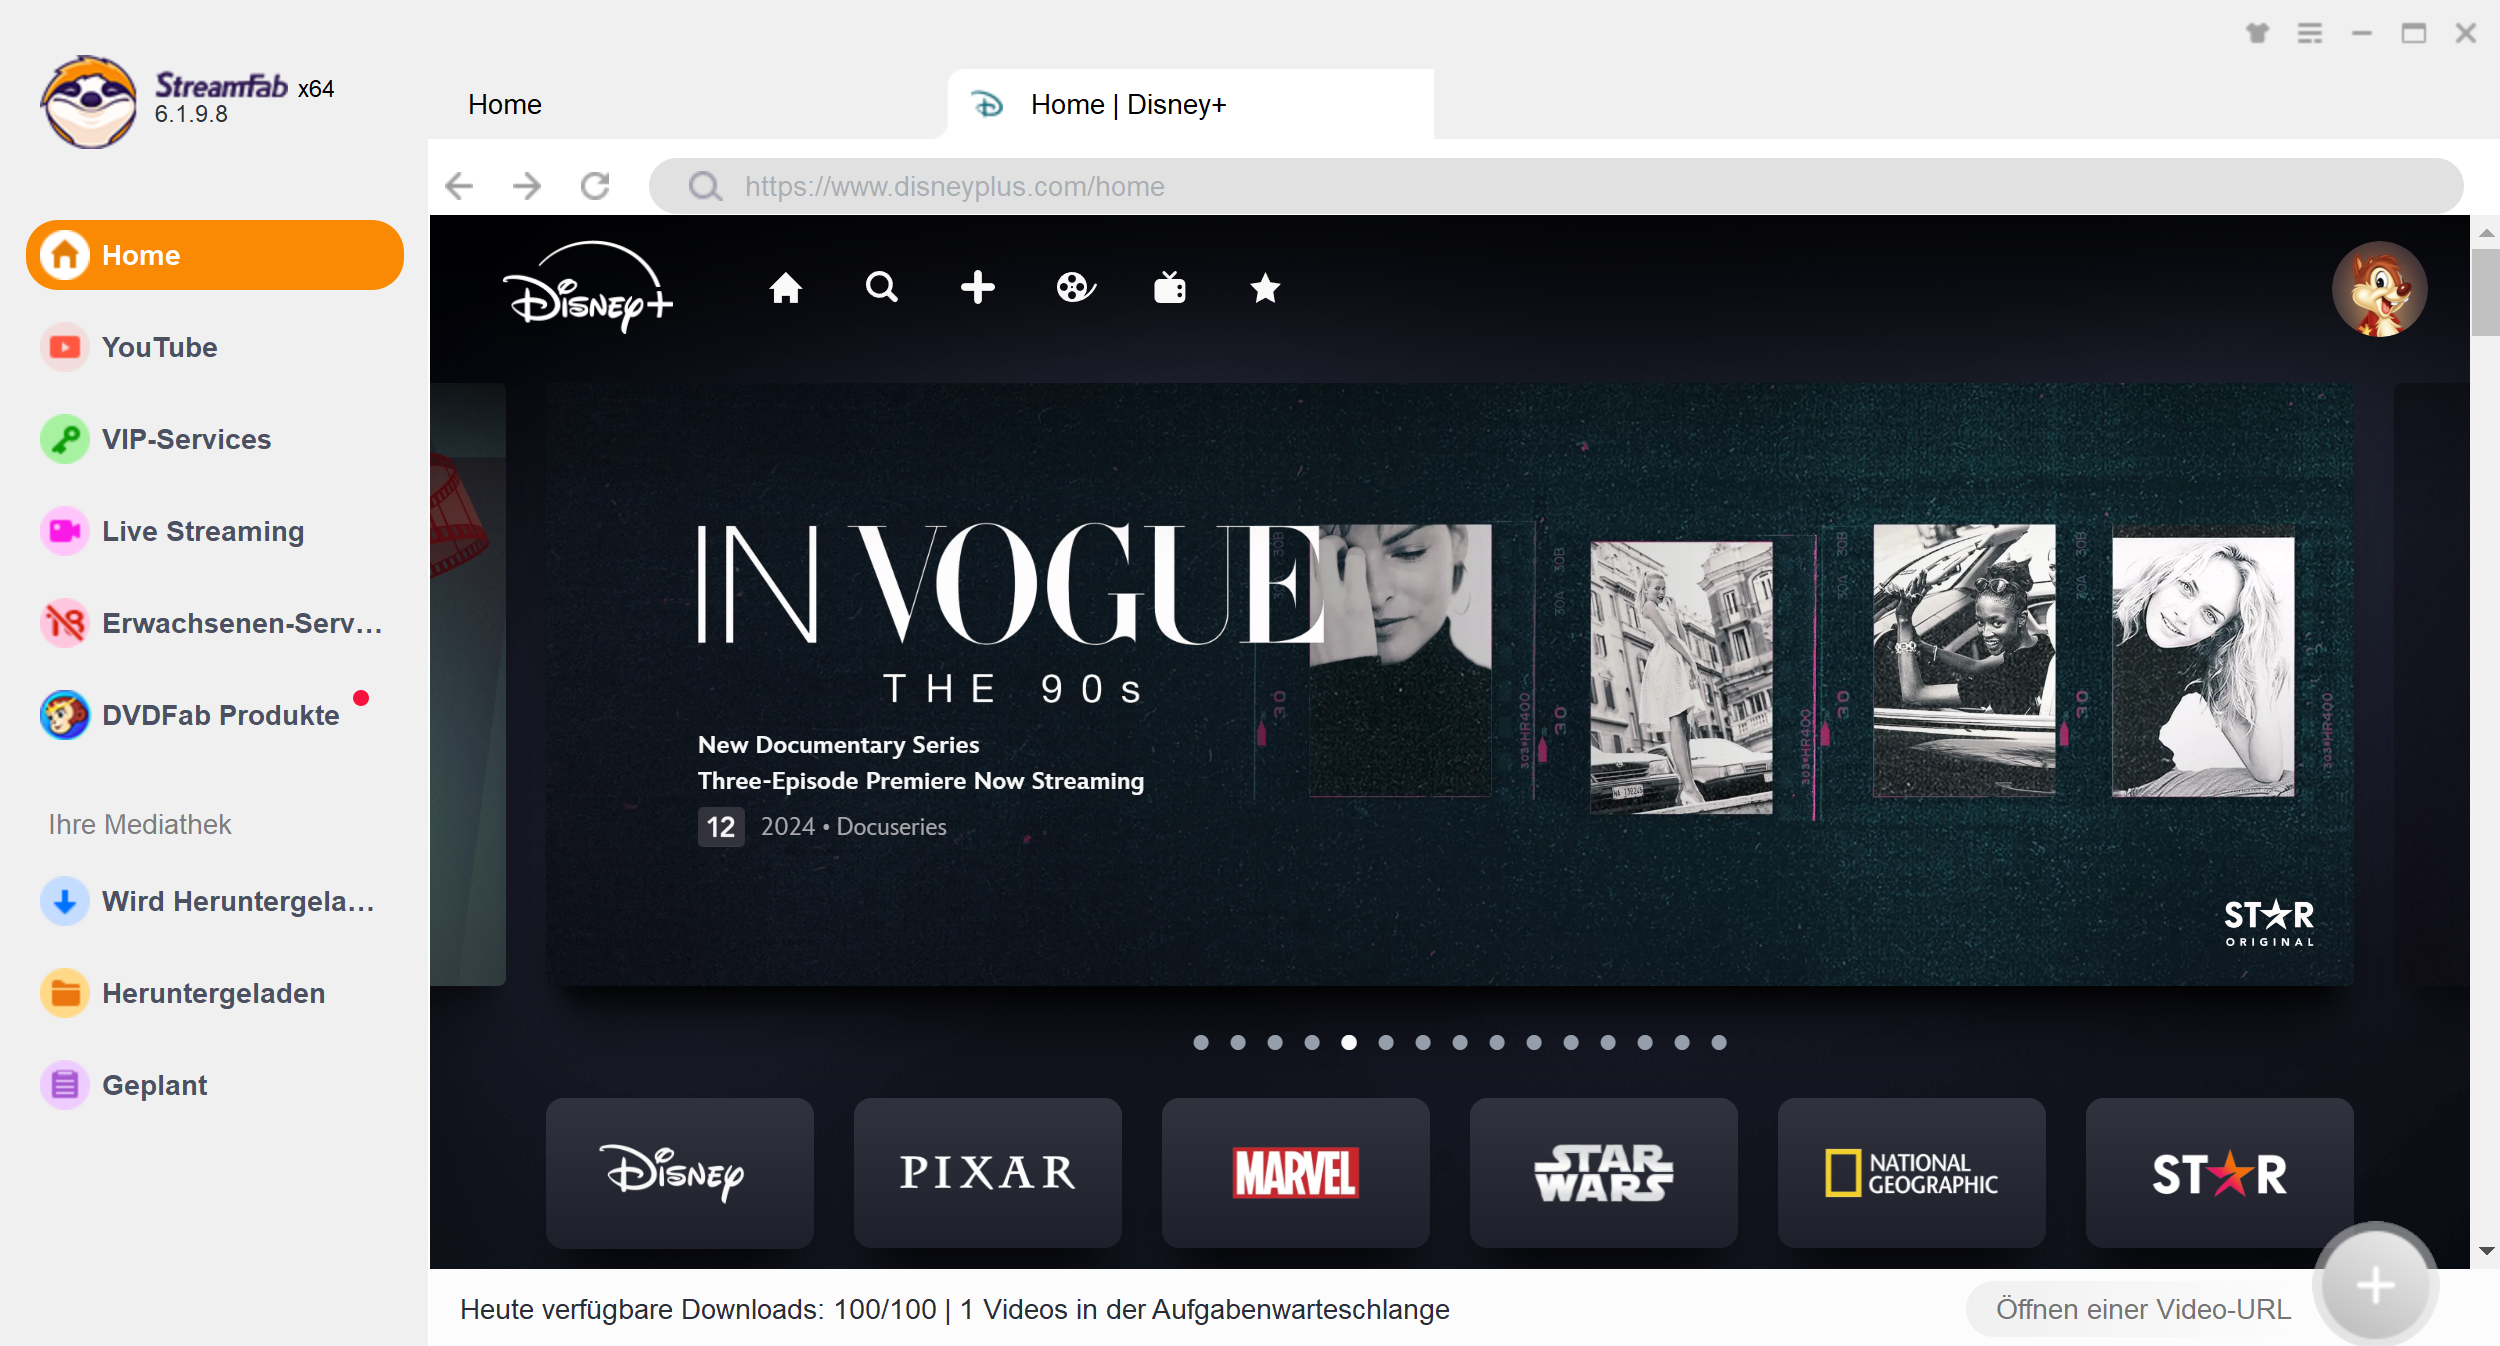Screen dimensions: 2500x1346
Task: Open the skin shirt icon in titlebar
Action: point(2257,33)
